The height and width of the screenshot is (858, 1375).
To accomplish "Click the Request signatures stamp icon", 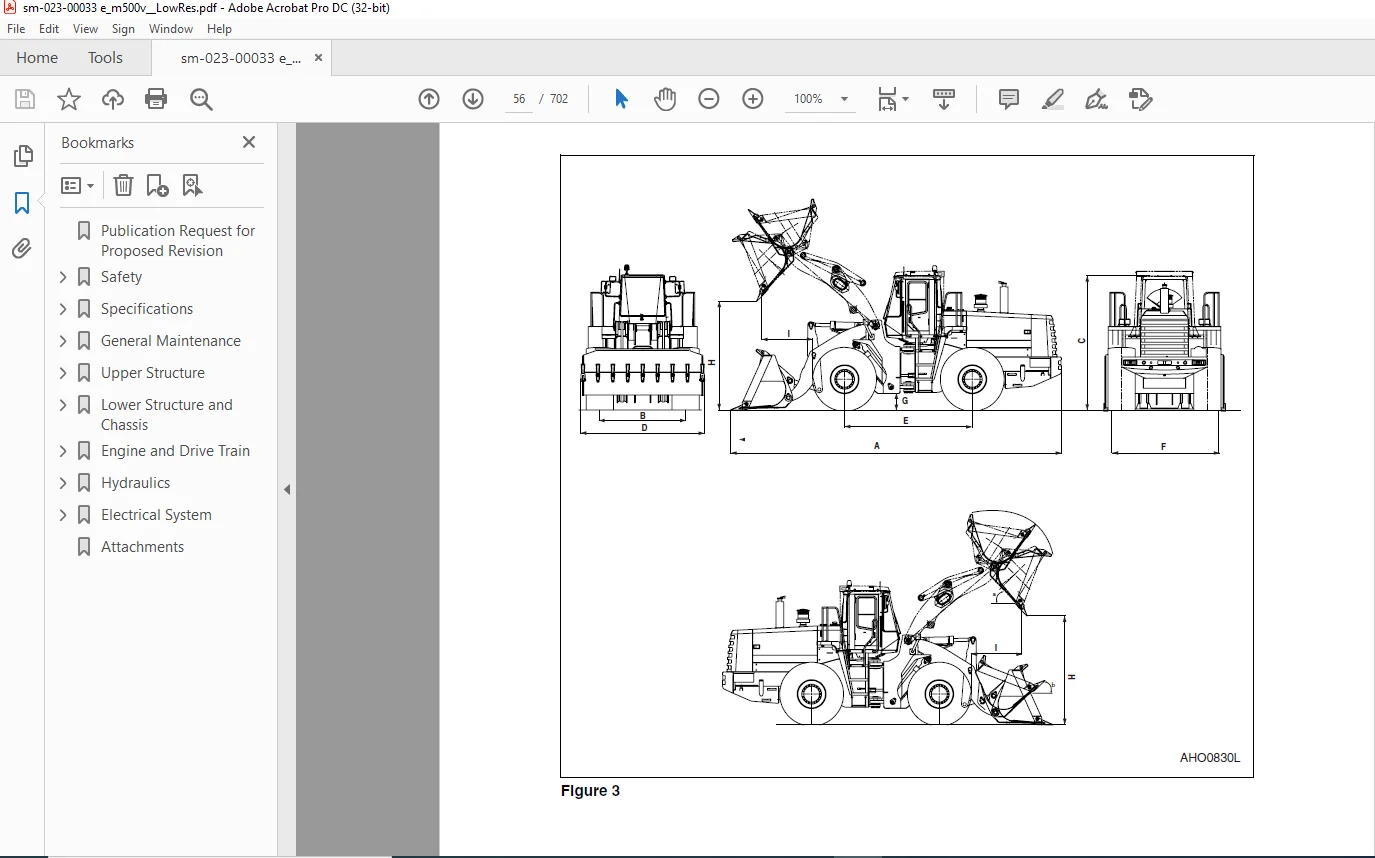I will (1141, 99).
